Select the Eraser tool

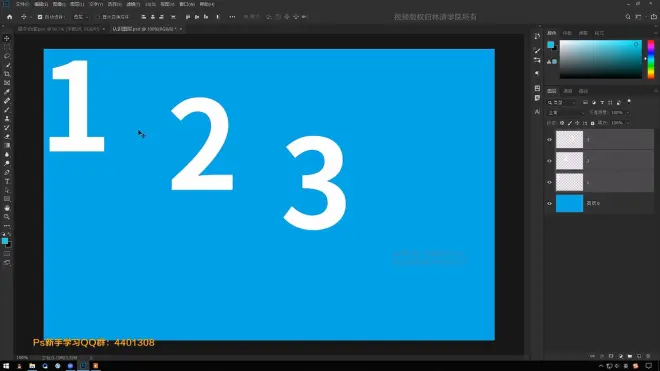[x=7, y=136]
